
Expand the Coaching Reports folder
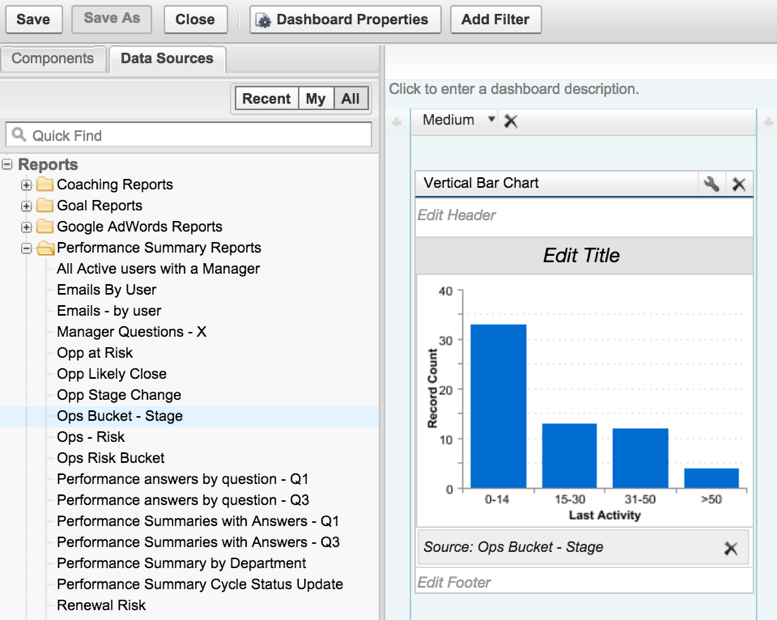pyautogui.click(x=27, y=185)
